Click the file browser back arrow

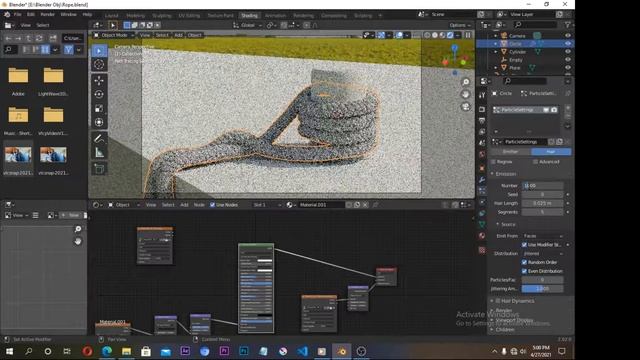[9, 38]
